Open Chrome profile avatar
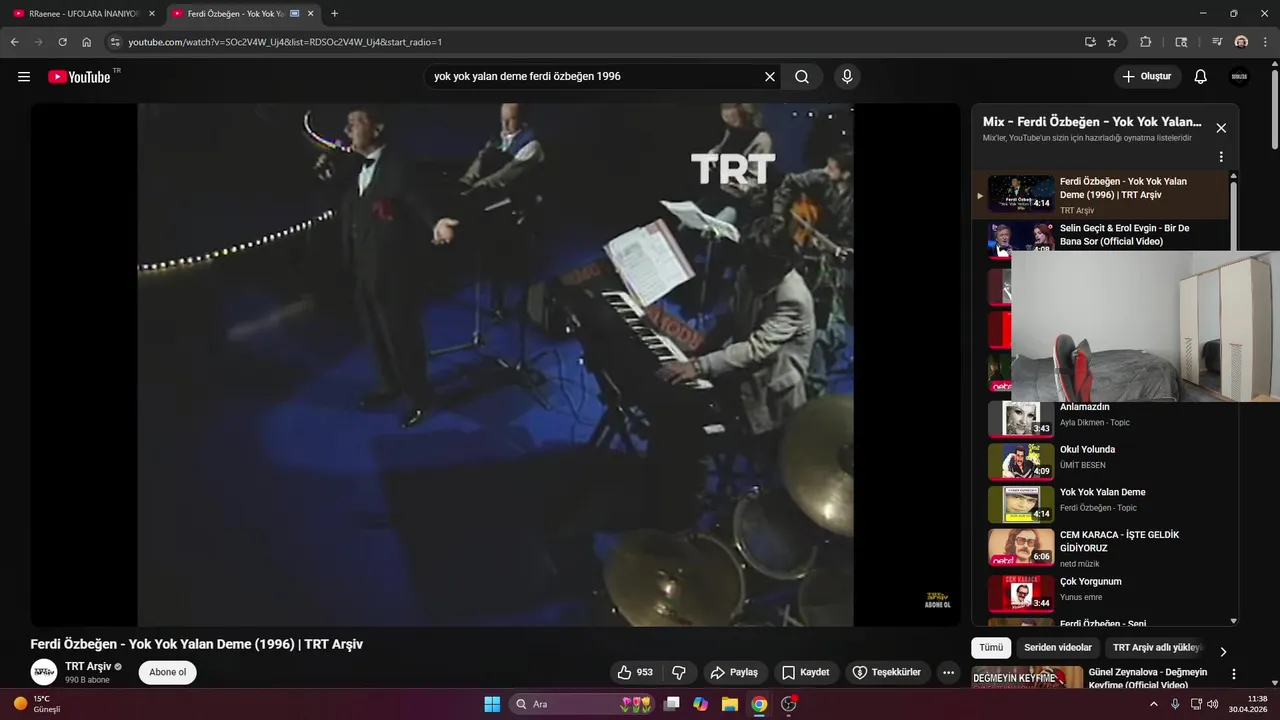1280x720 pixels. point(1241,42)
